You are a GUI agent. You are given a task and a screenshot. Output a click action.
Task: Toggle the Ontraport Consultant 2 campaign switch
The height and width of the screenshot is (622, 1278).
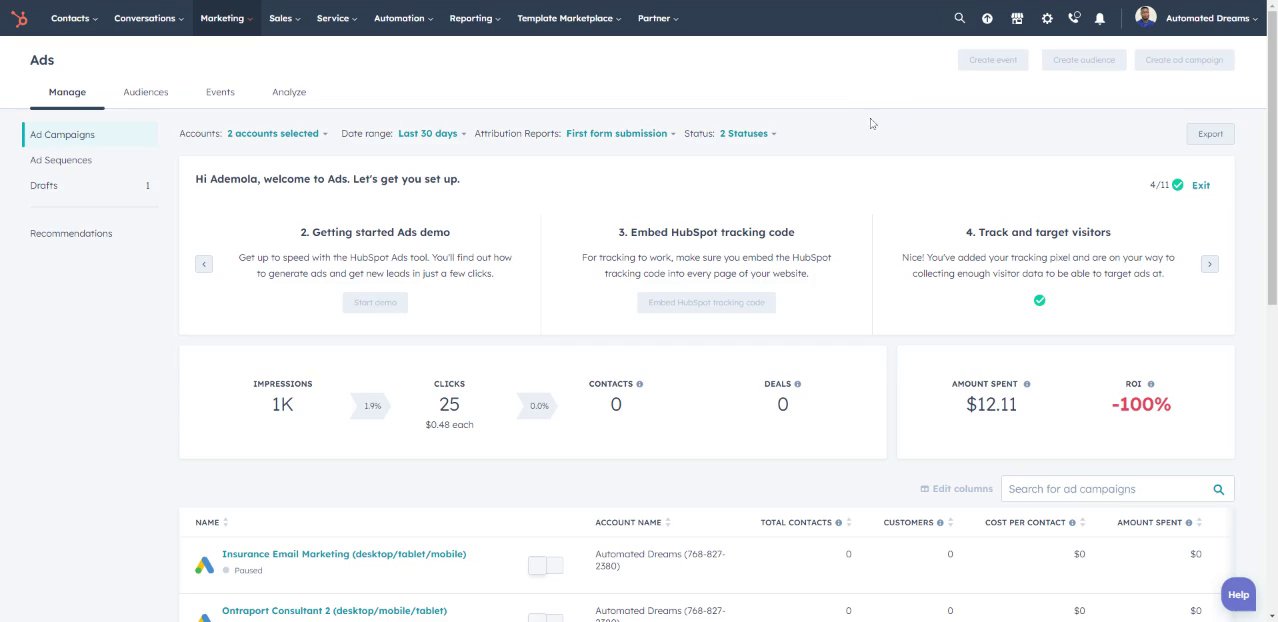point(546,617)
